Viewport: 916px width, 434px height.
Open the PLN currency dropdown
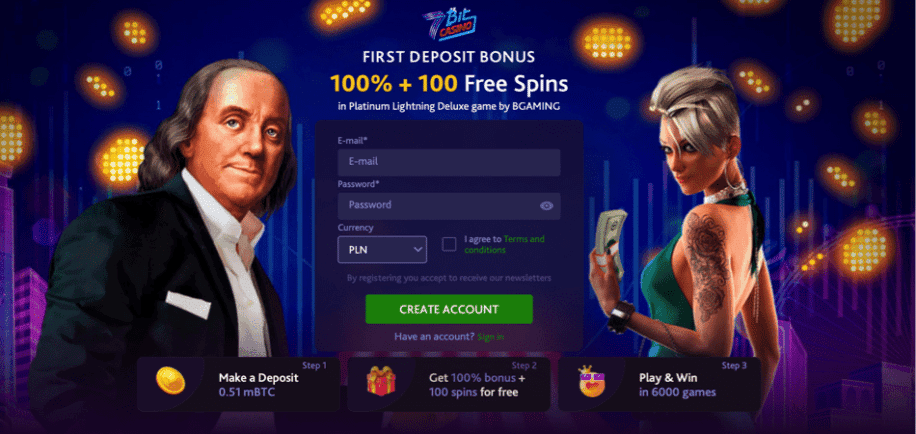tap(382, 249)
